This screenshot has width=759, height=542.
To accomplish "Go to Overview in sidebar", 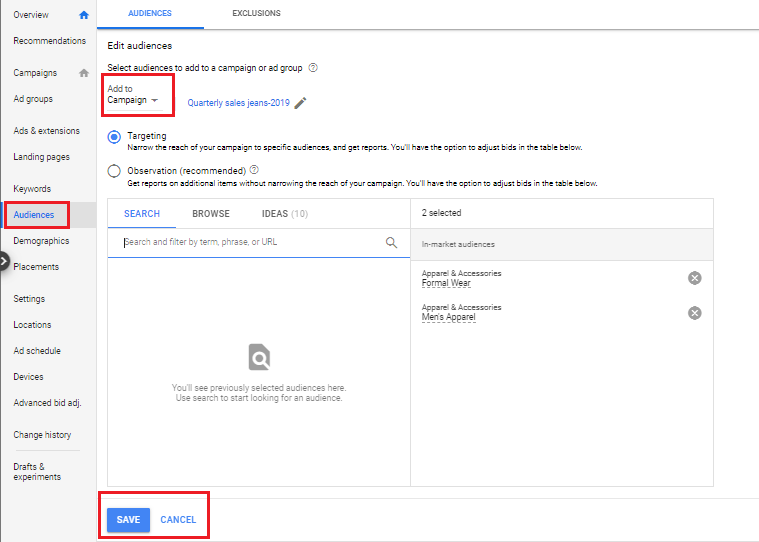I will click(31, 15).
